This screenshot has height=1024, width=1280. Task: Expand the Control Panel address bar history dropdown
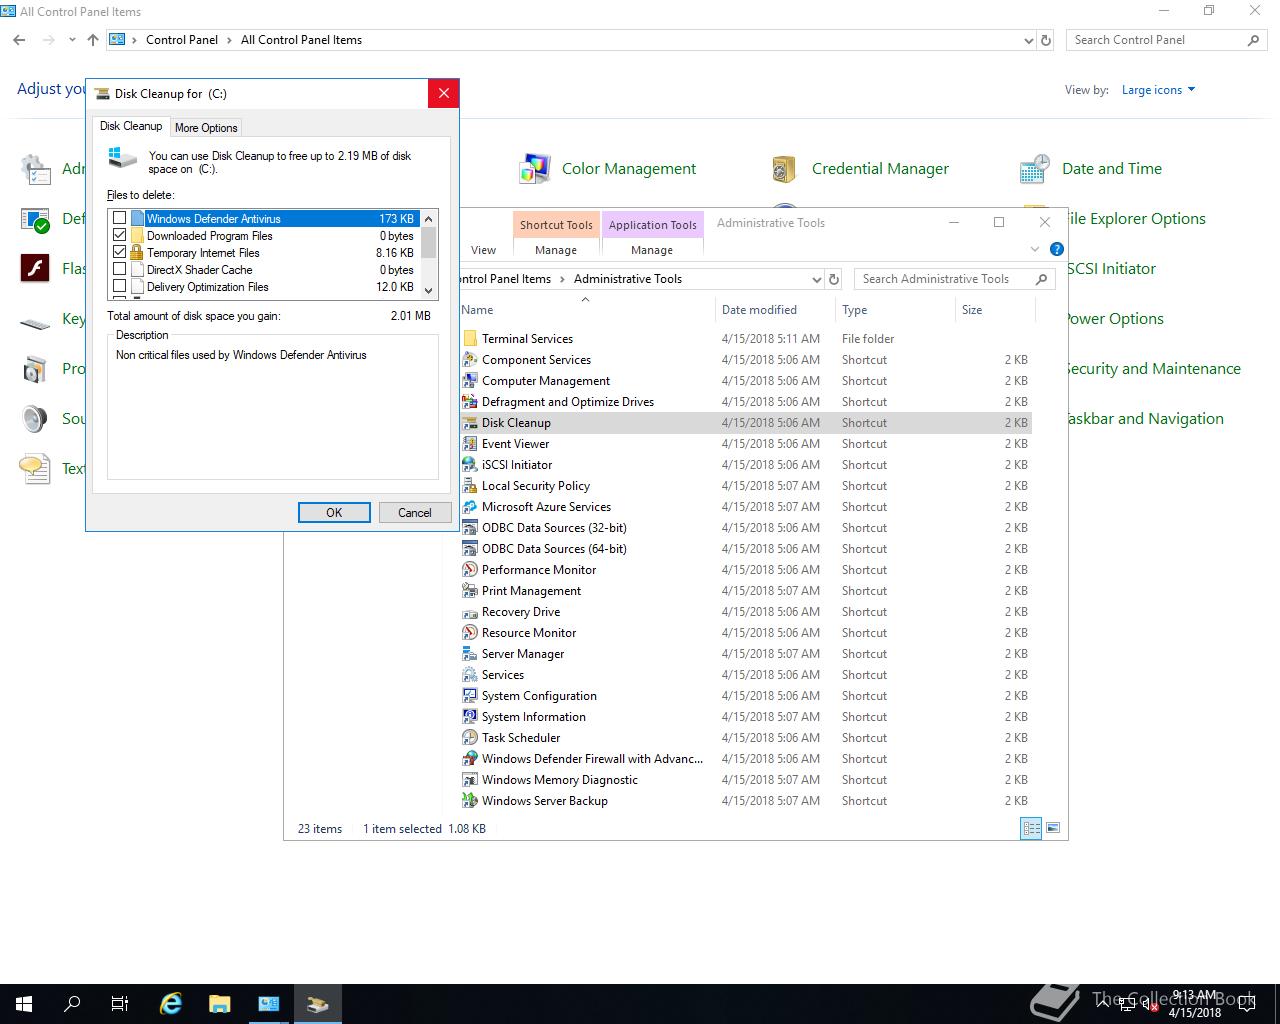pyautogui.click(x=1029, y=41)
